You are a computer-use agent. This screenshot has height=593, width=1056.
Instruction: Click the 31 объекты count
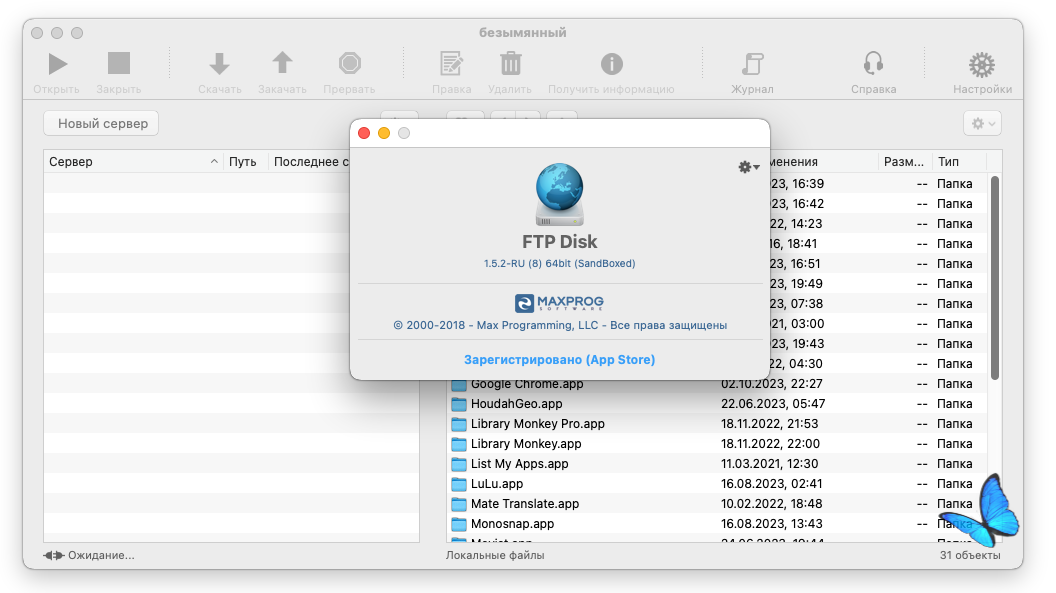point(970,555)
